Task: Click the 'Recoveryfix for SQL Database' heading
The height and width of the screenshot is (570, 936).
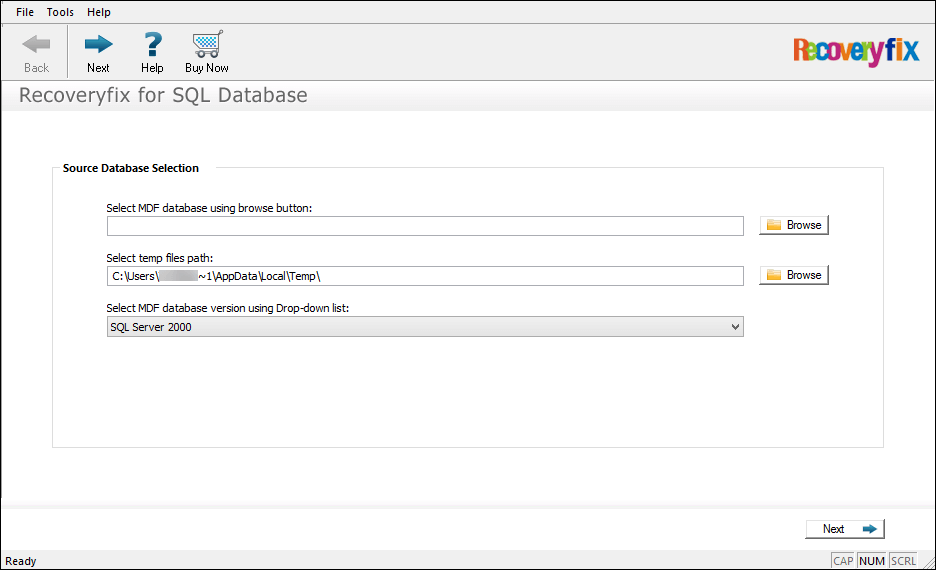Action: [163, 95]
